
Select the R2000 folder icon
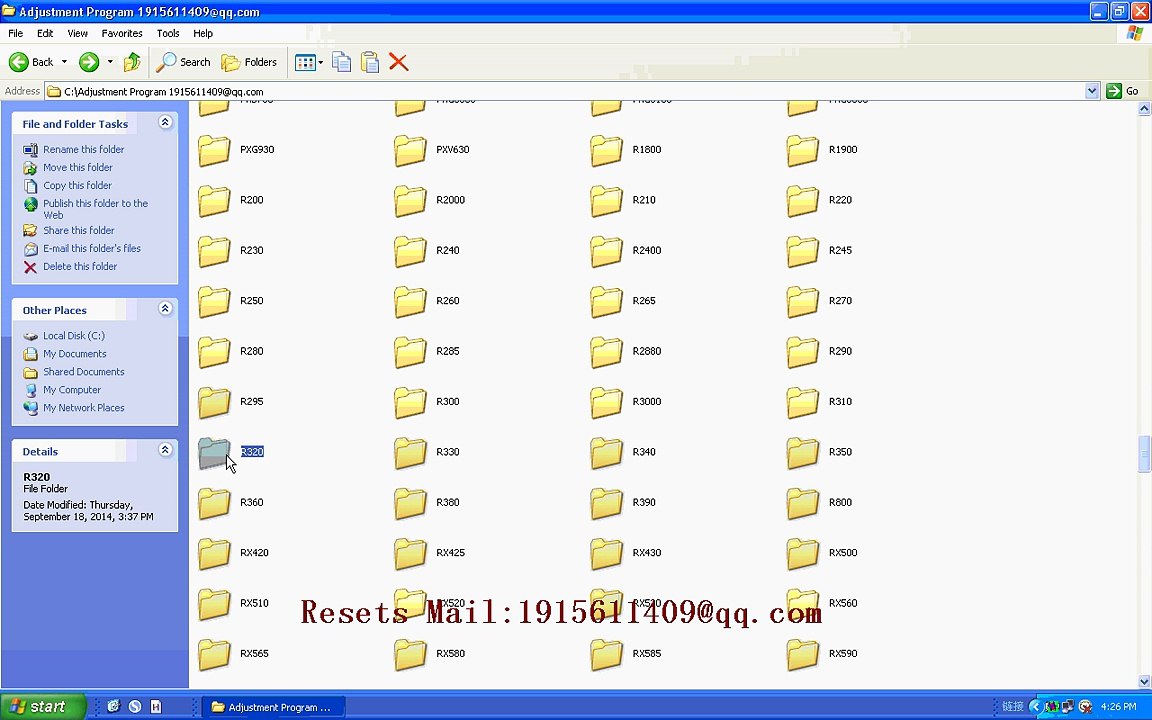tap(411, 201)
